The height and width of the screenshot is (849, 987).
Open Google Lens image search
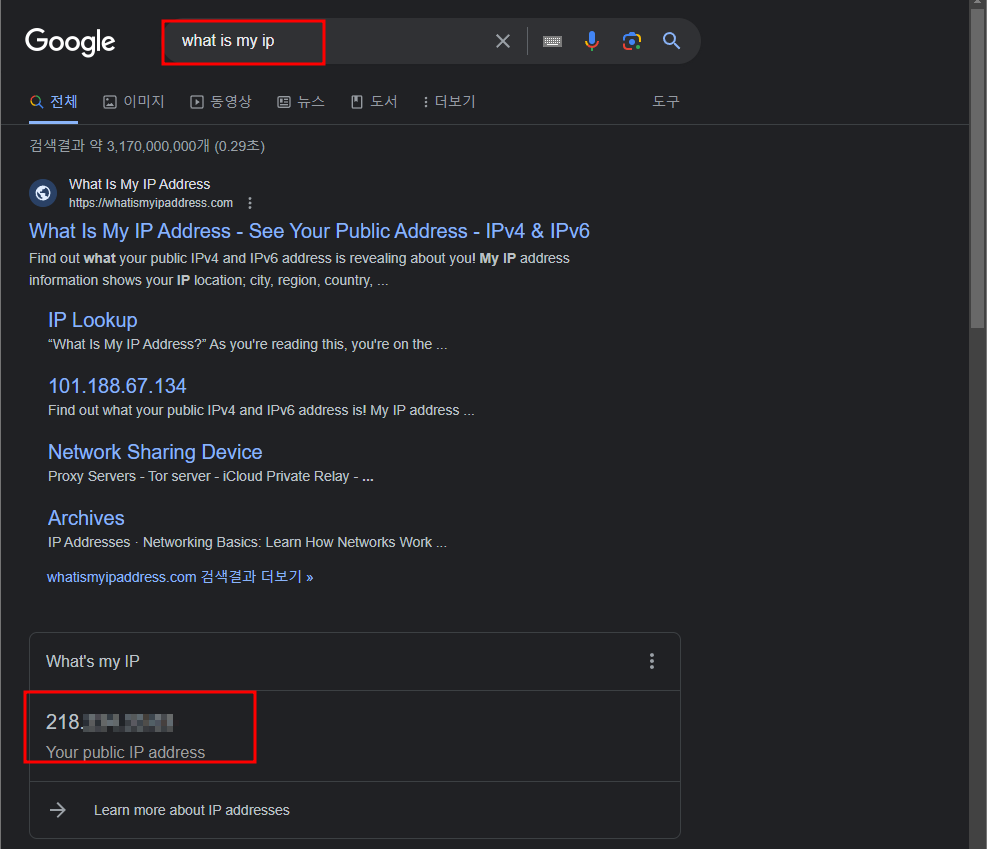coord(631,41)
